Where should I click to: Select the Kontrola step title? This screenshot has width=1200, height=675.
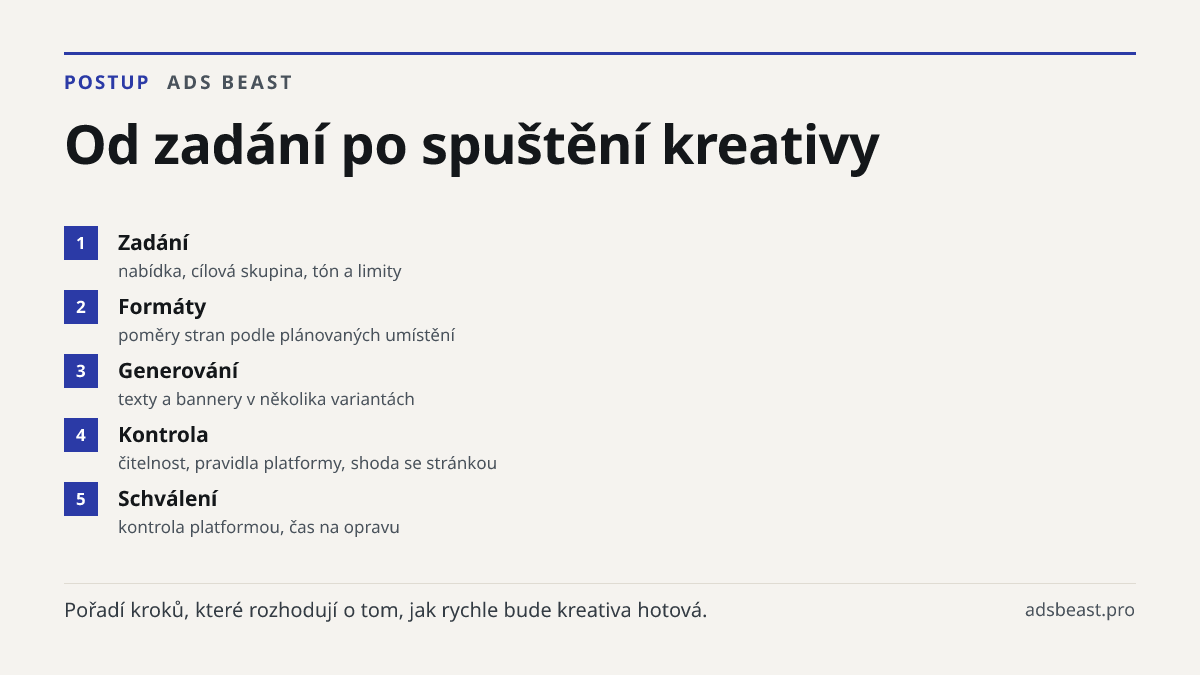pyautogui.click(x=163, y=435)
